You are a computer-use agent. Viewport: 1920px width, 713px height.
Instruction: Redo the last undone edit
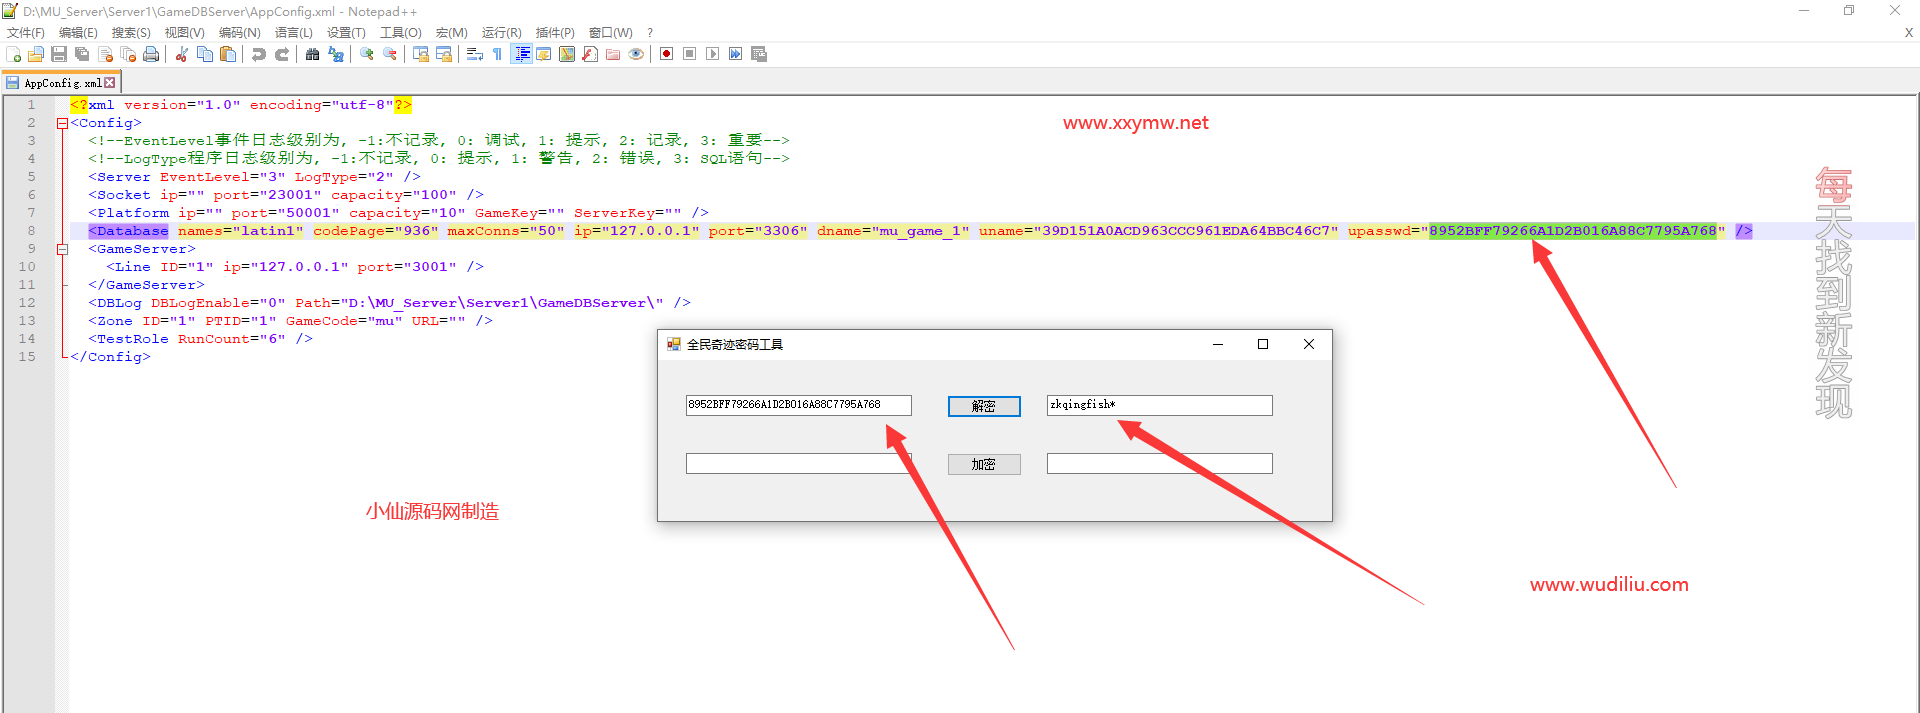tap(282, 54)
